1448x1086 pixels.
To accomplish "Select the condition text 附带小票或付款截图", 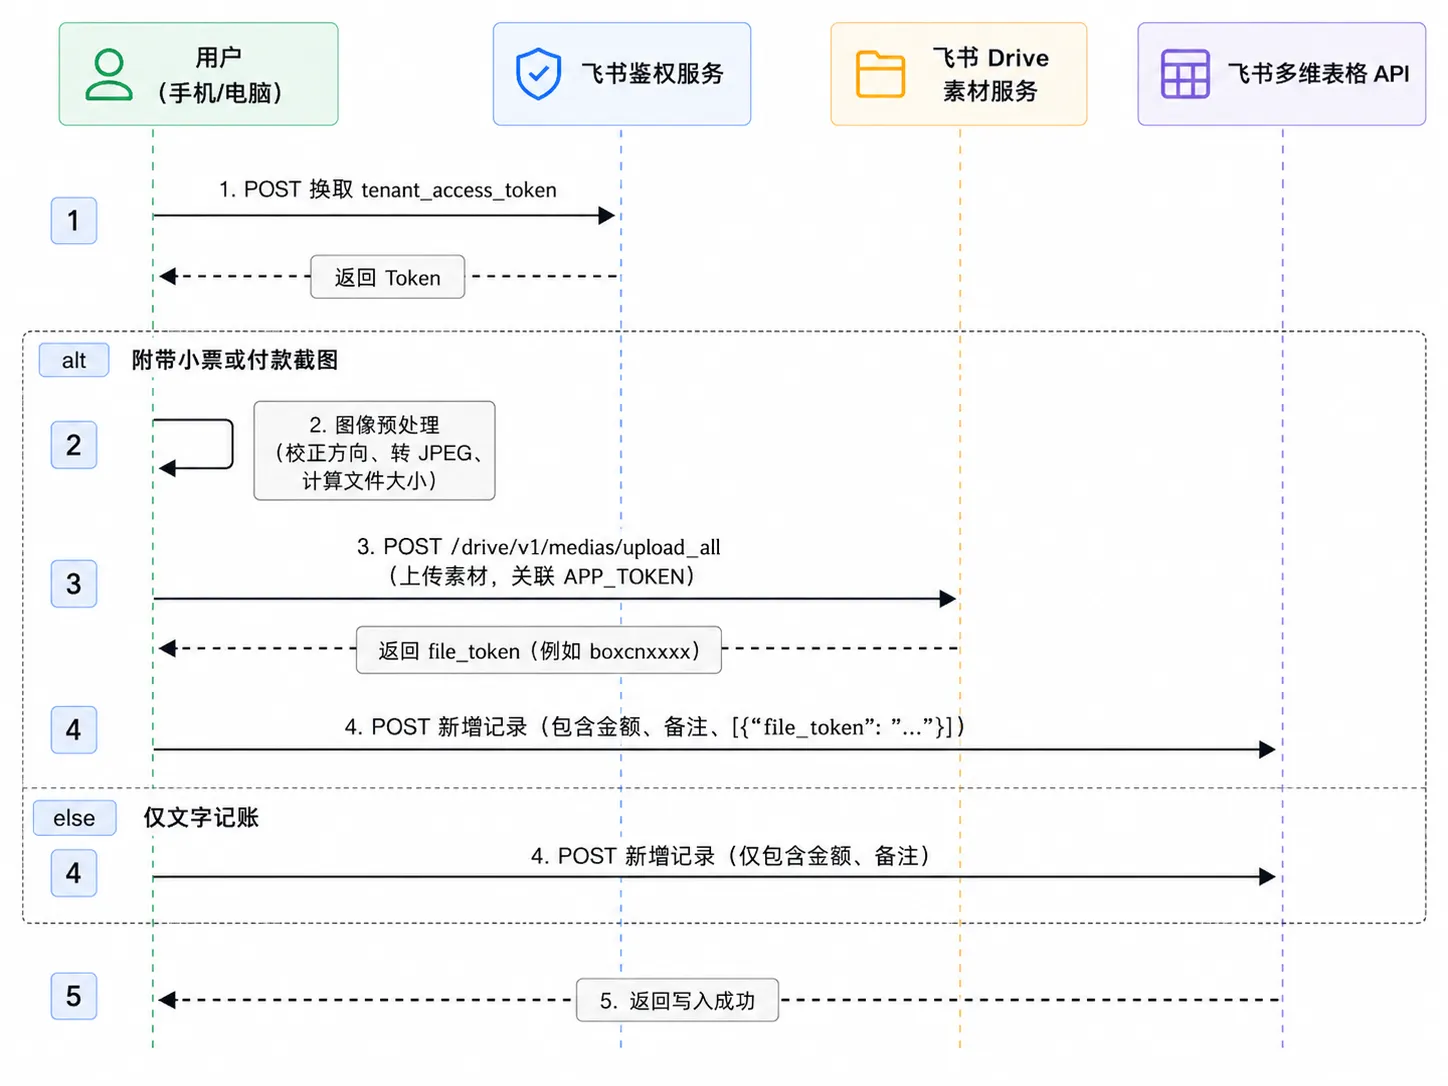I will [x=235, y=360].
